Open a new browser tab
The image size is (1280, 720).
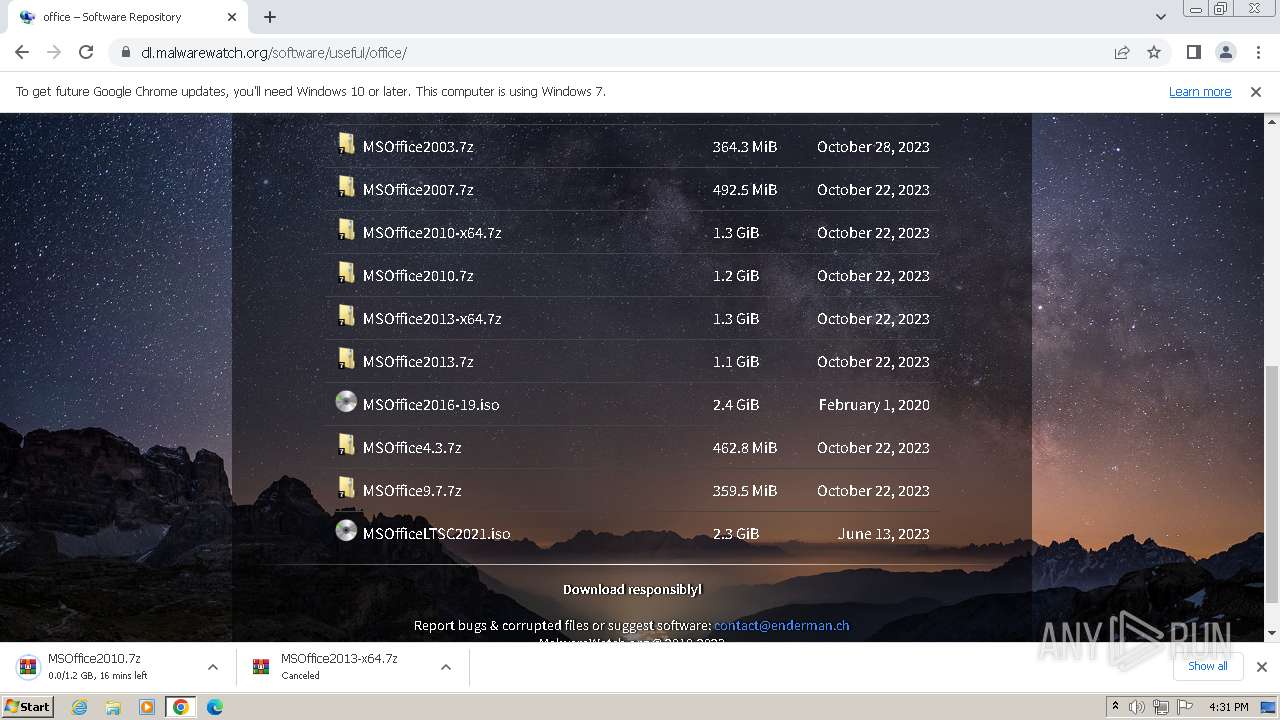click(270, 17)
